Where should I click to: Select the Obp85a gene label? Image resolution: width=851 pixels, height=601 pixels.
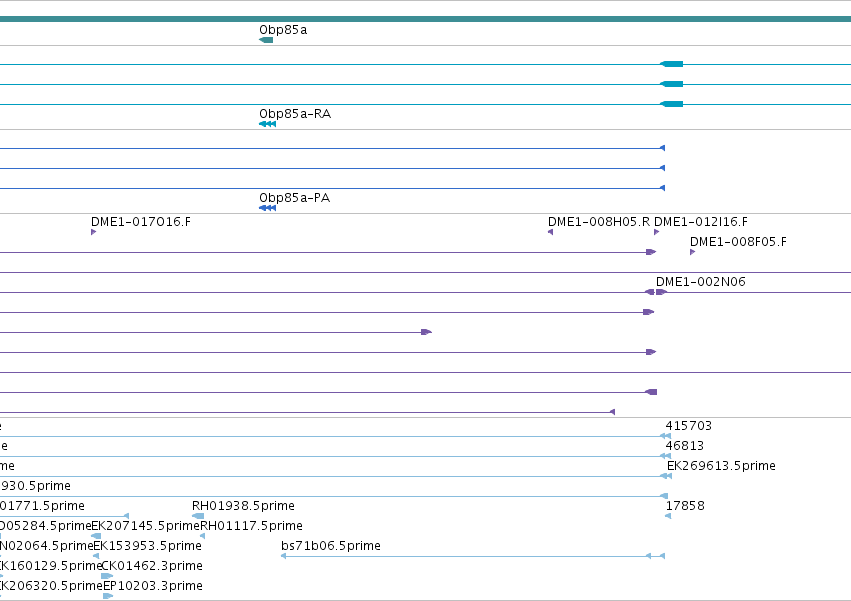[x=283, y=30]
